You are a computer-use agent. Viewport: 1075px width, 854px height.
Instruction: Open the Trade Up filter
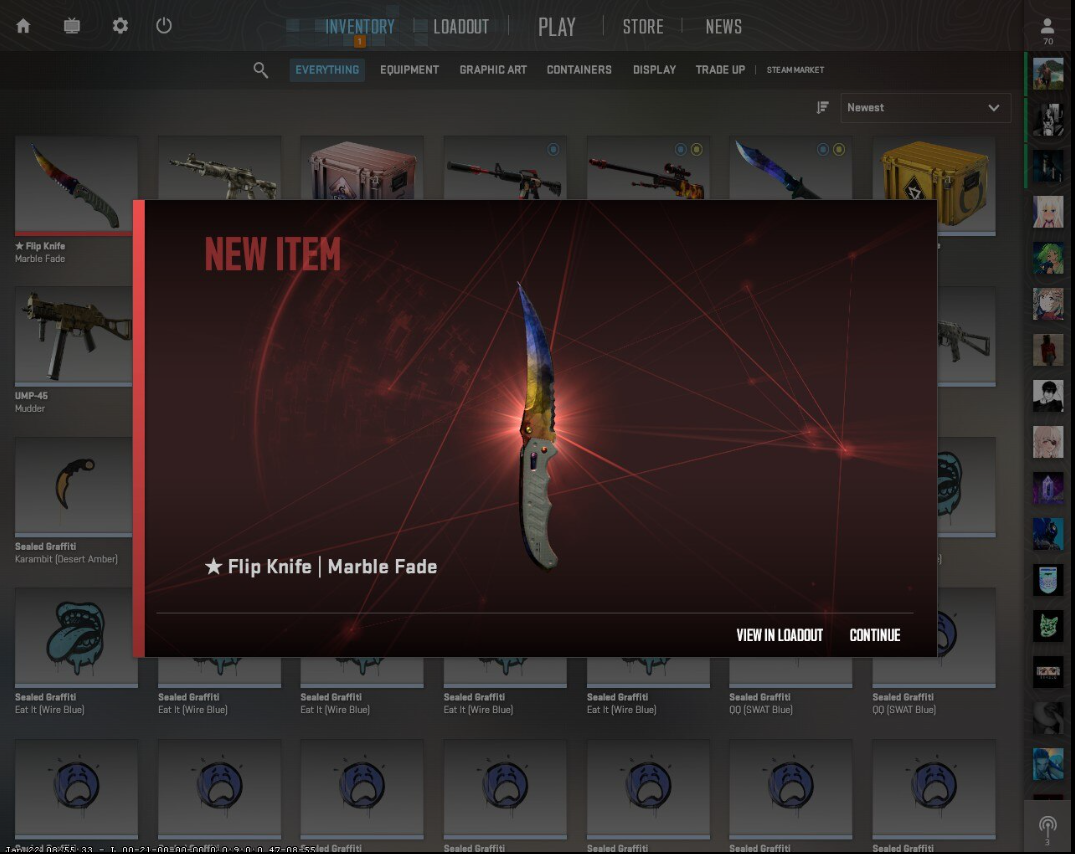pos(720,70)
